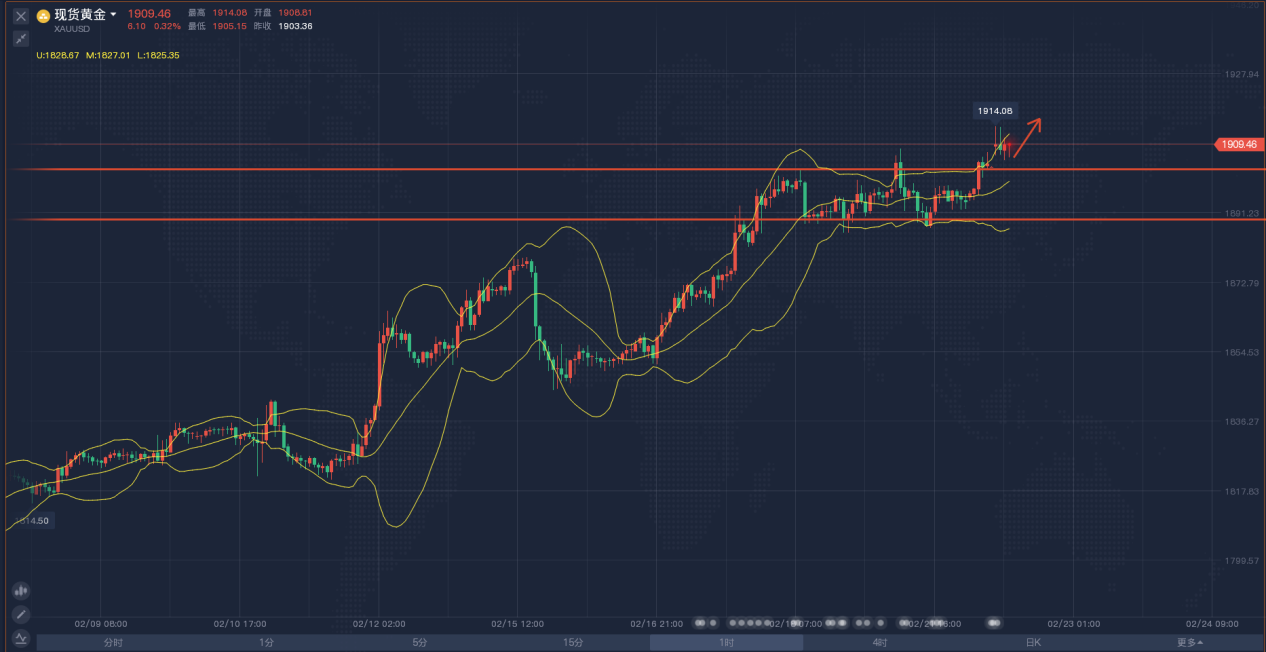Click the large 1909.46 price in the header

point(148,14)
